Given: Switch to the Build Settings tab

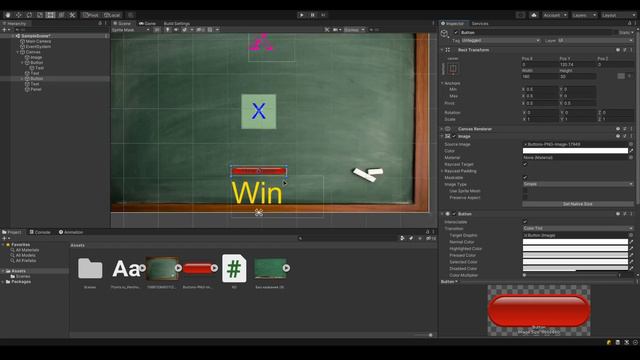Looking at the screenshot, I should (177, 23).
